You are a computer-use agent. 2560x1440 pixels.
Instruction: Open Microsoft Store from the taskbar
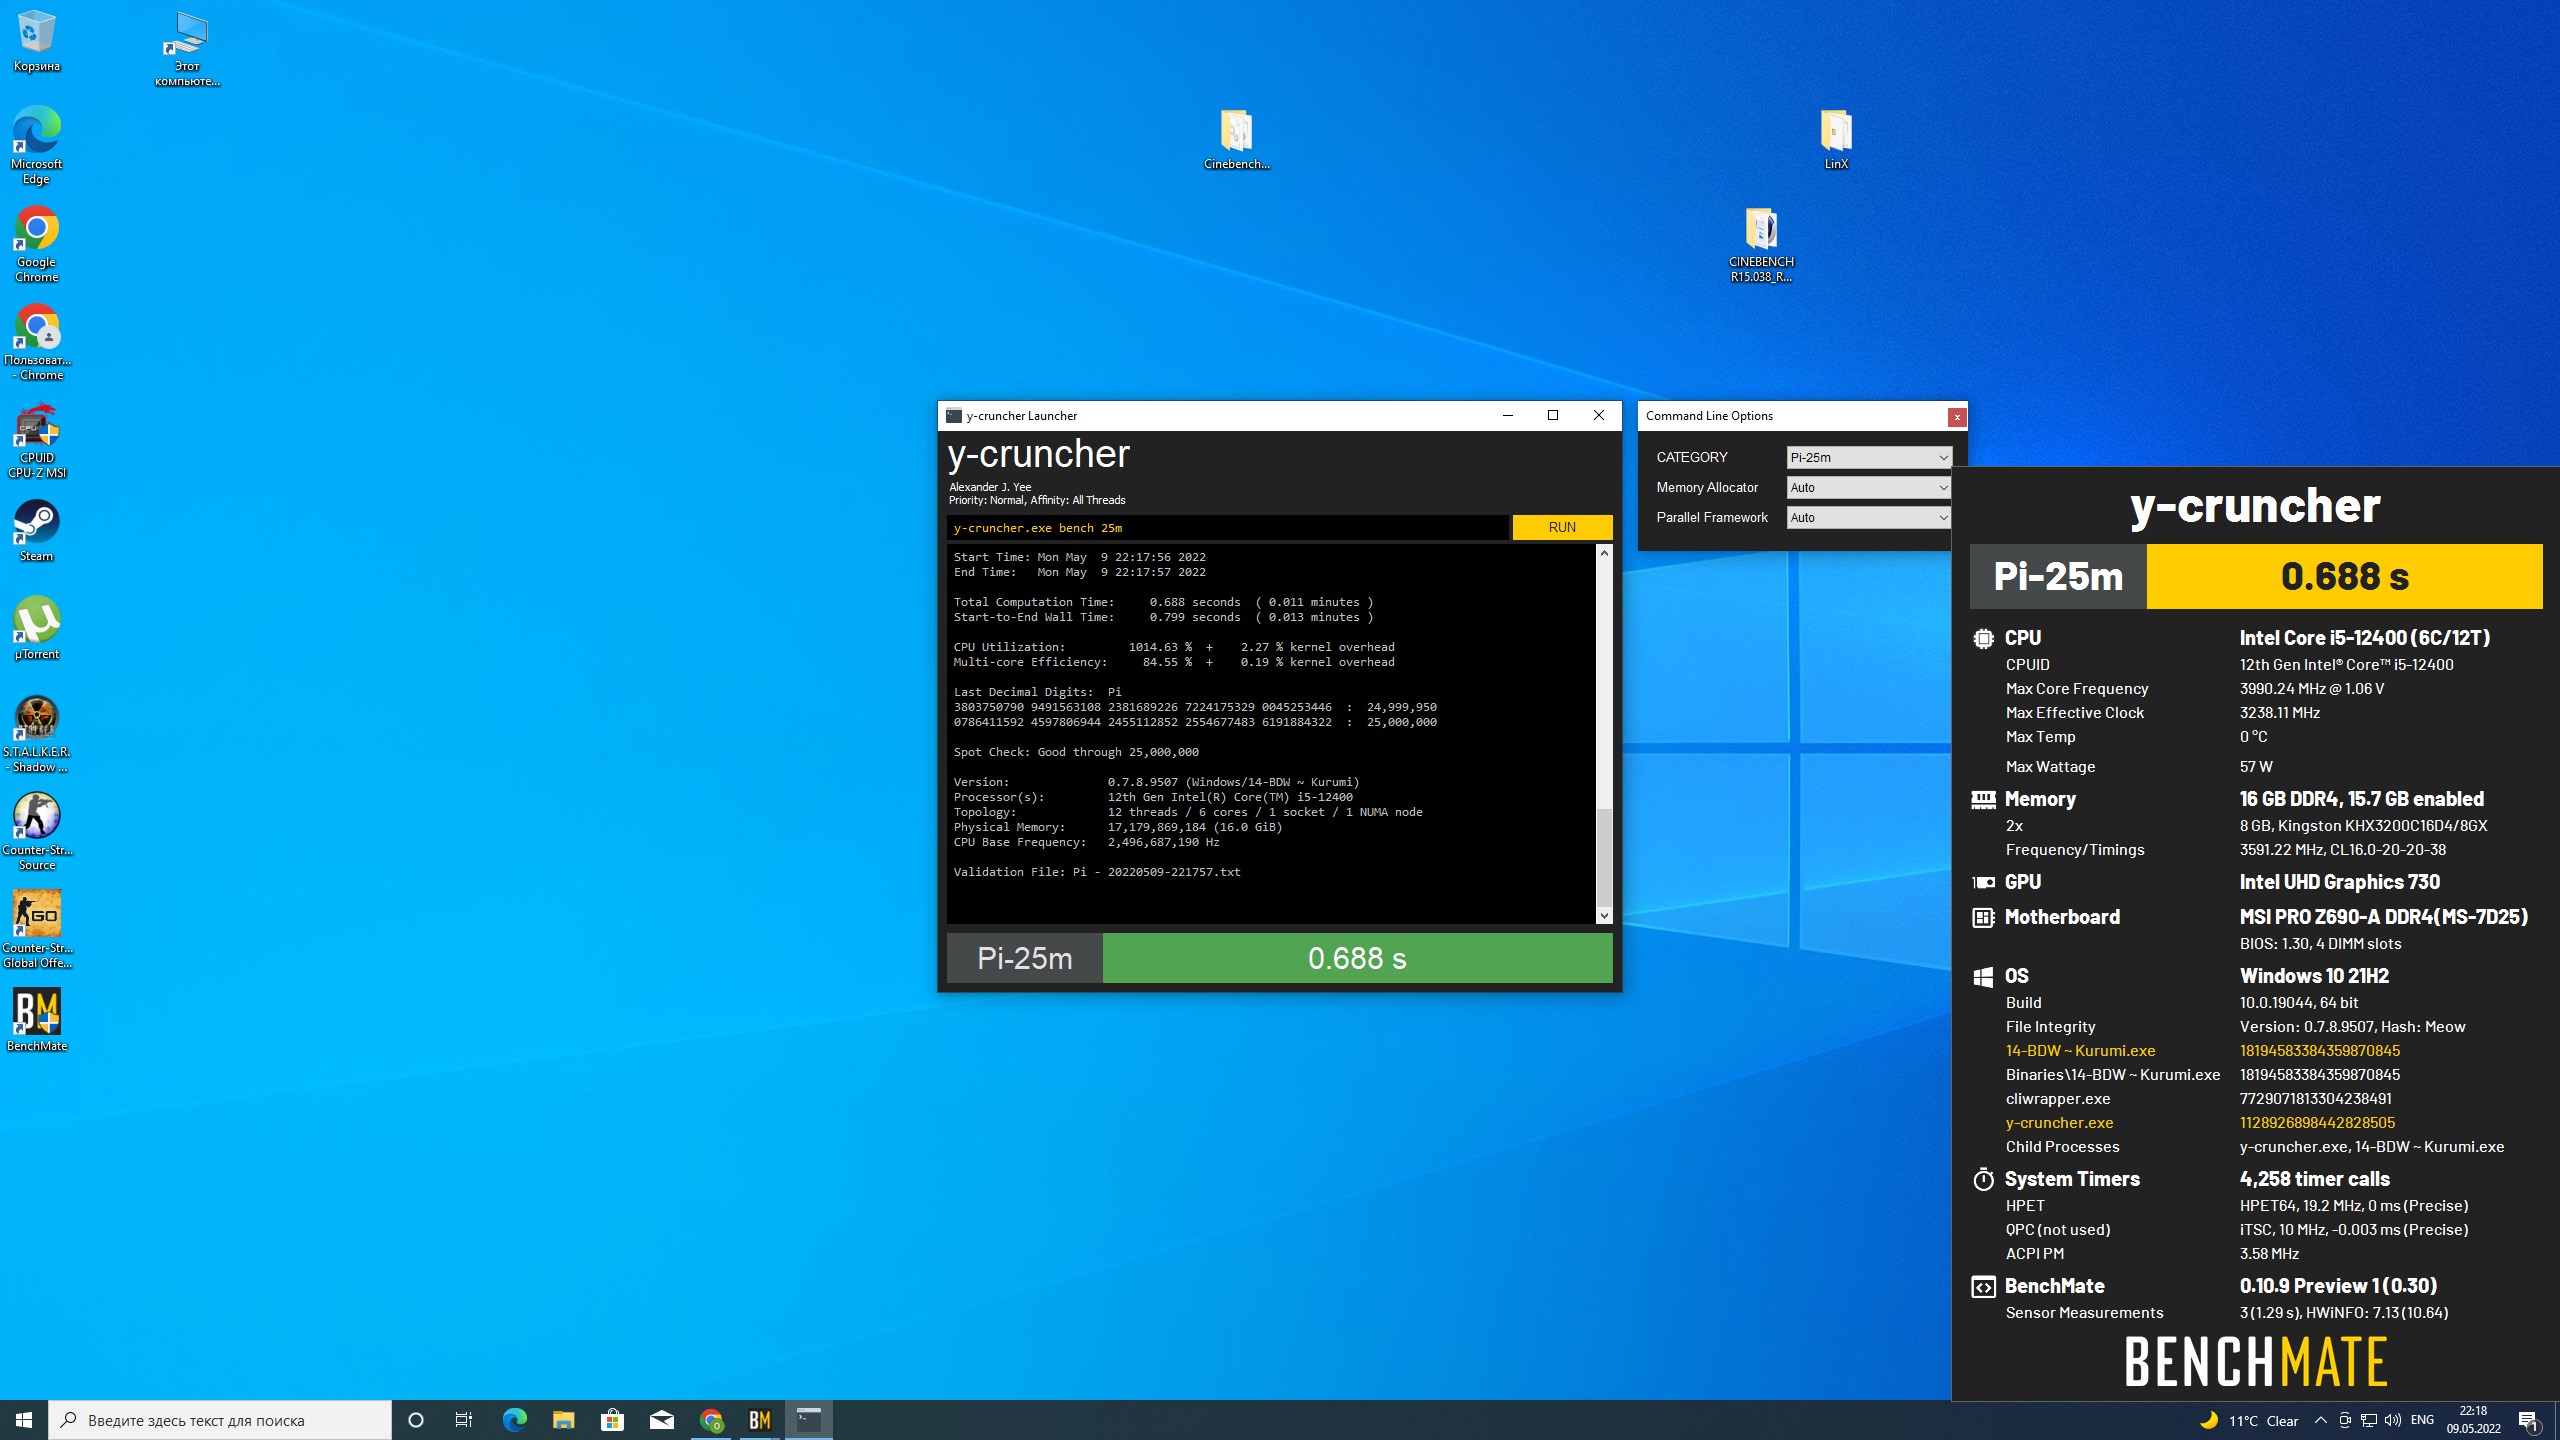click(x=612, y=1420)
